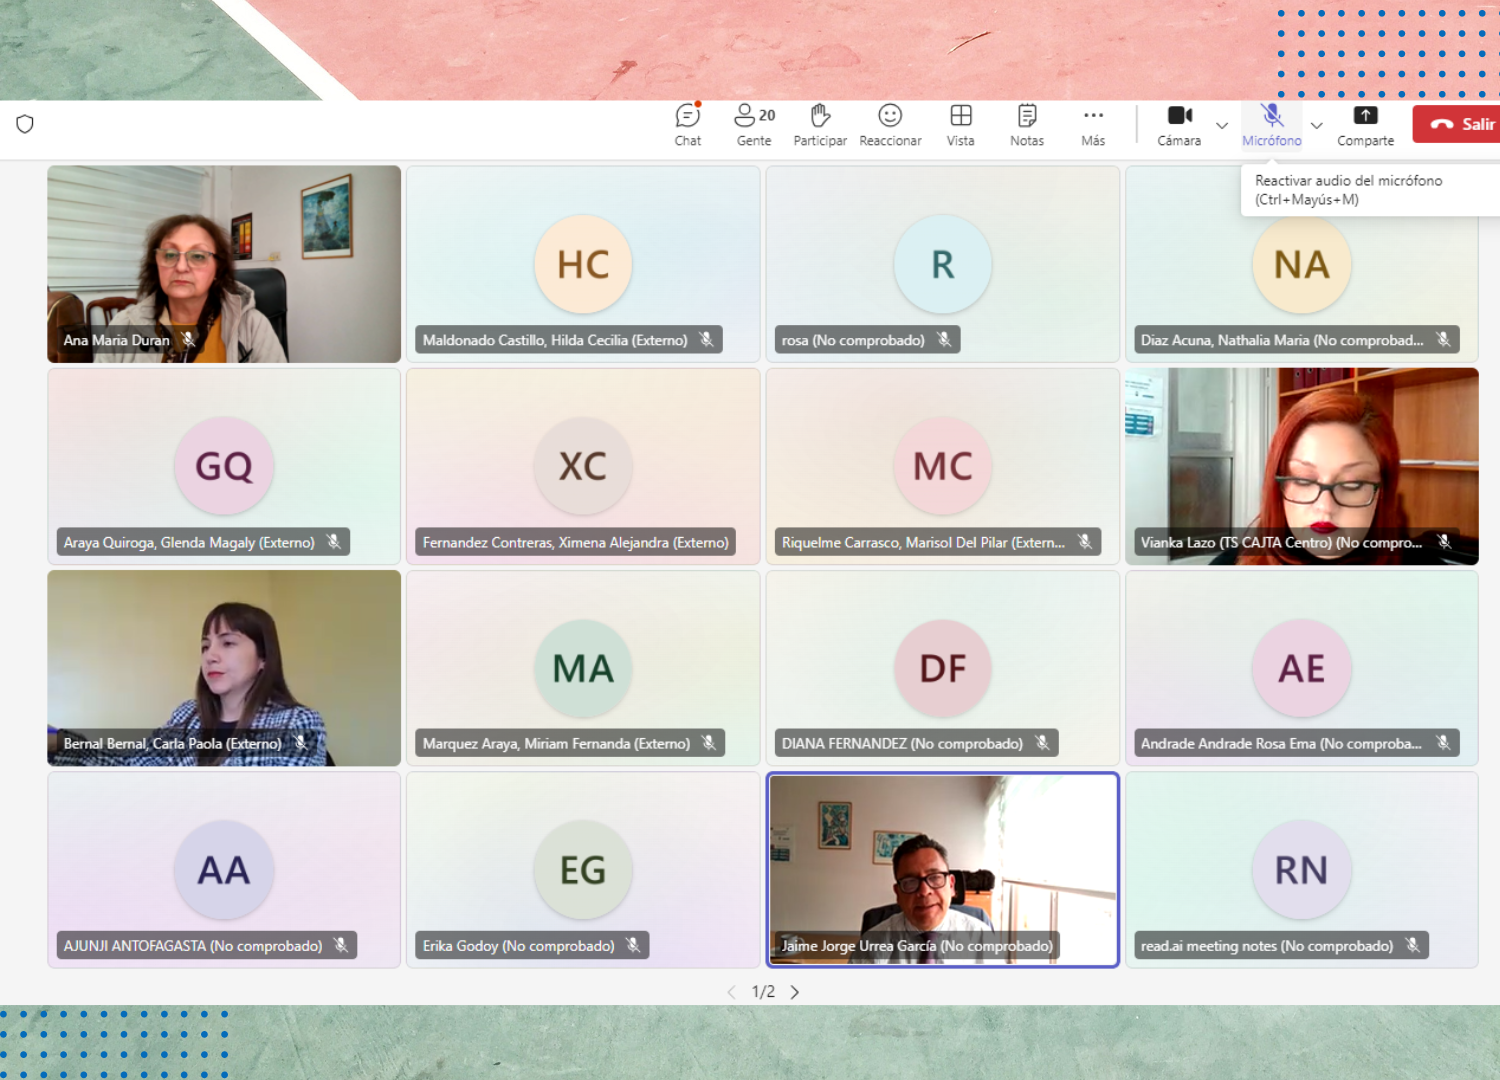Unmute the Micrófono

1271,125
